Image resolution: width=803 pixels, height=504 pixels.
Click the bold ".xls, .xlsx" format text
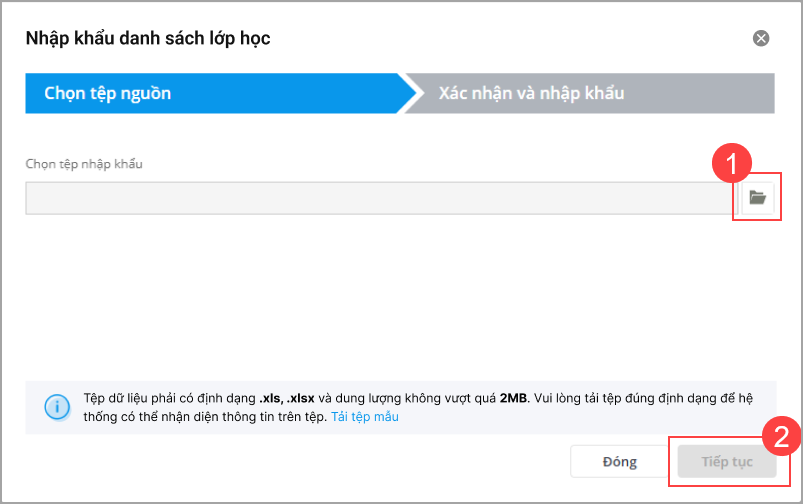(287, 398)
